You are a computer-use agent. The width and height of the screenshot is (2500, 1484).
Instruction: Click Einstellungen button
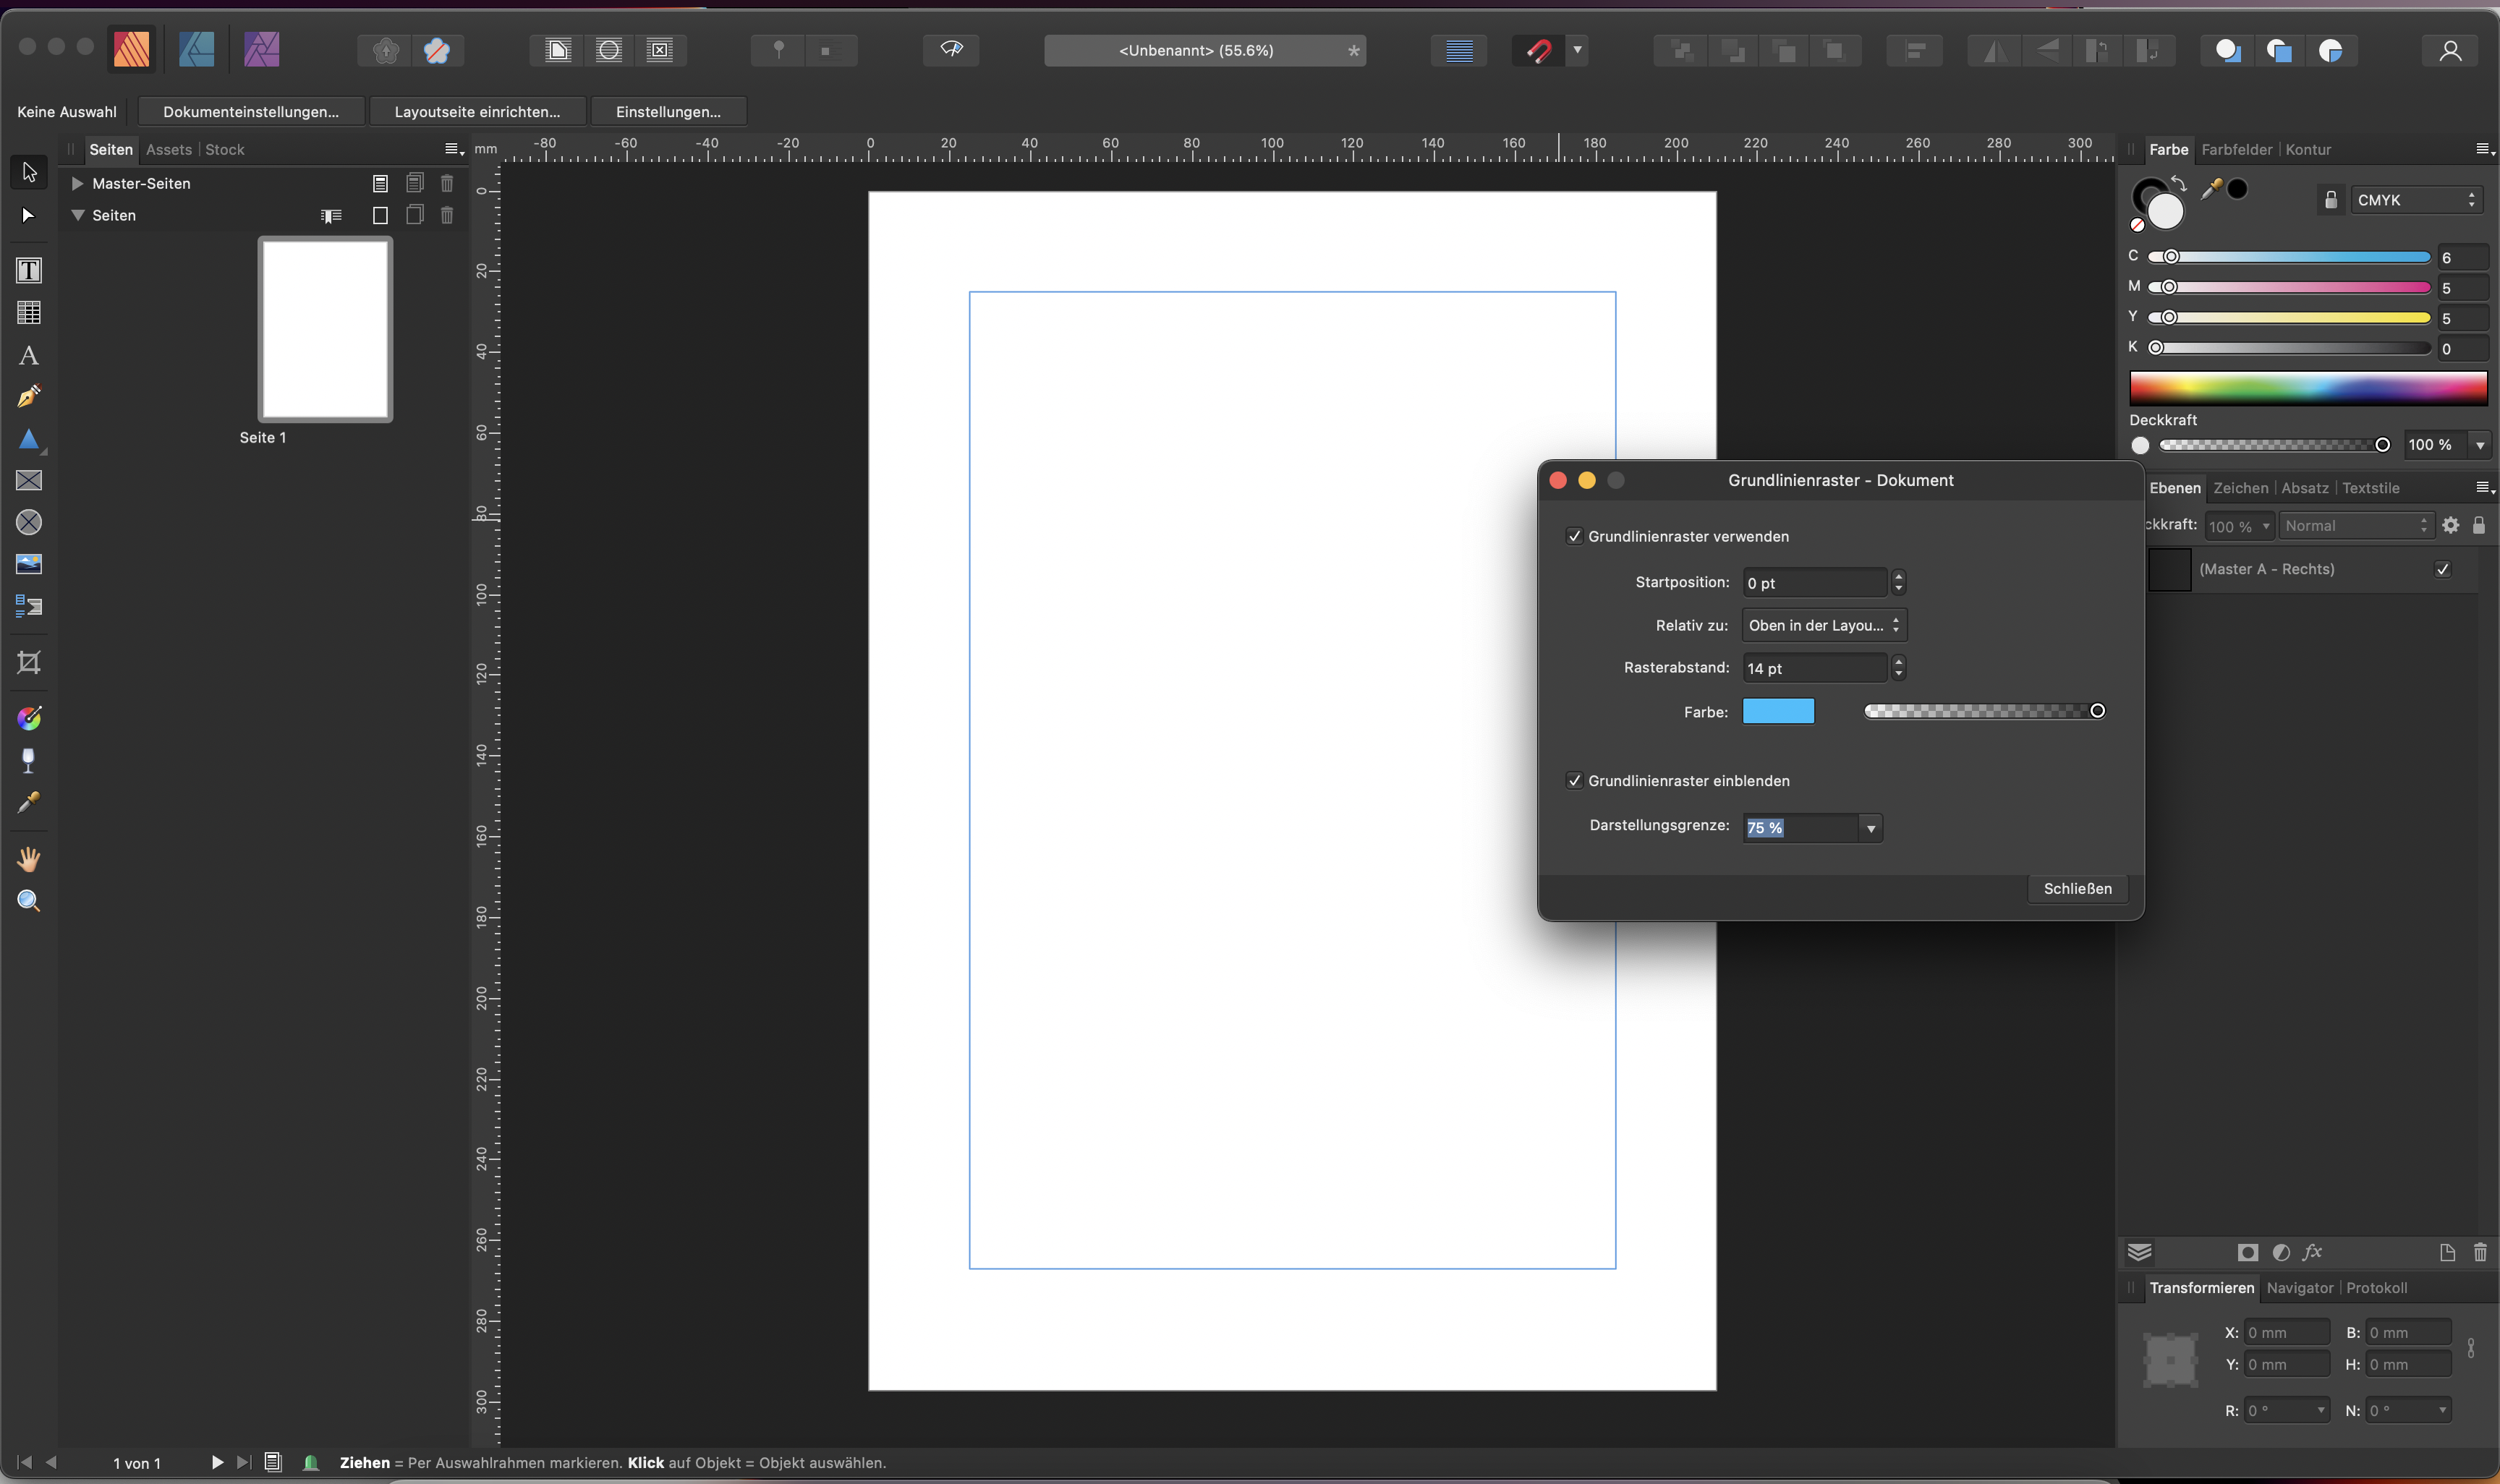click(x=668, y=111)
